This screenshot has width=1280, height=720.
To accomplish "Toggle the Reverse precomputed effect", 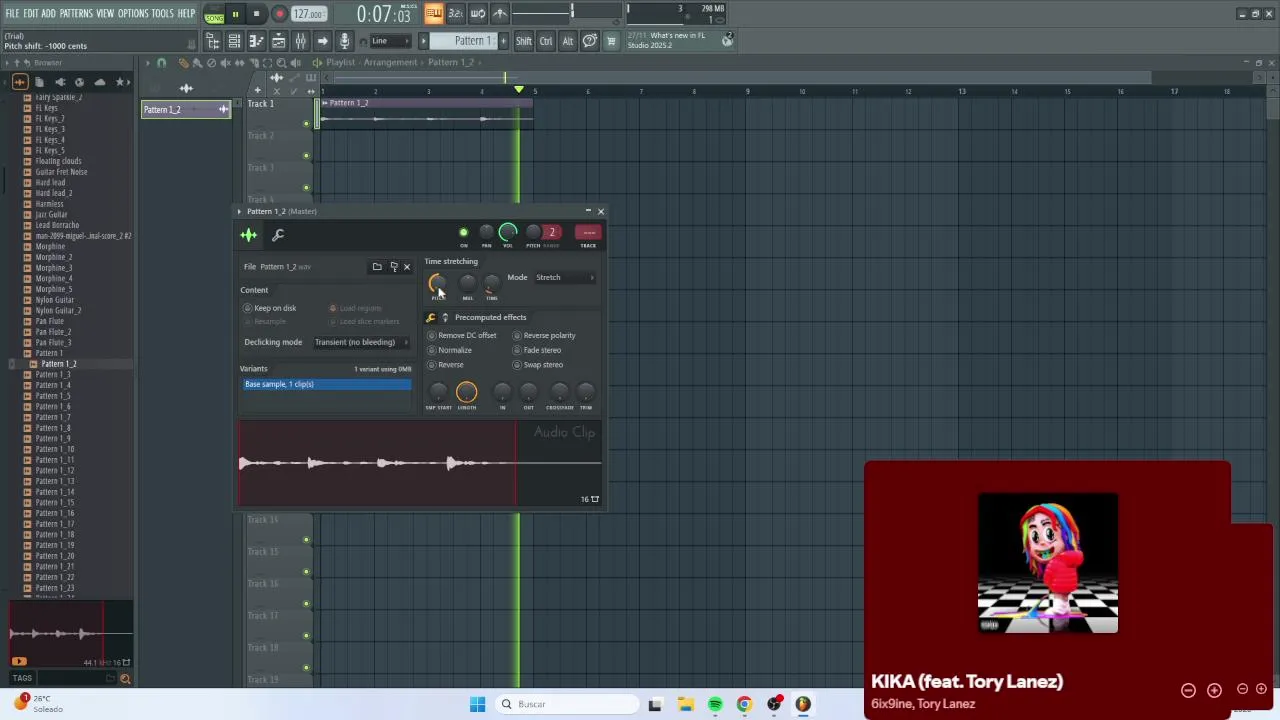I will coord(446,364).
